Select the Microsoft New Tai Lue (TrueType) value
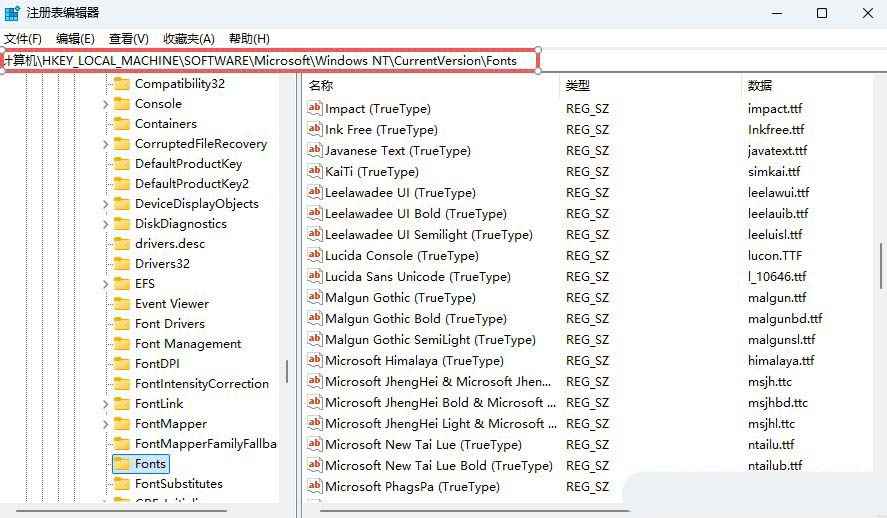 pos(423,444)
